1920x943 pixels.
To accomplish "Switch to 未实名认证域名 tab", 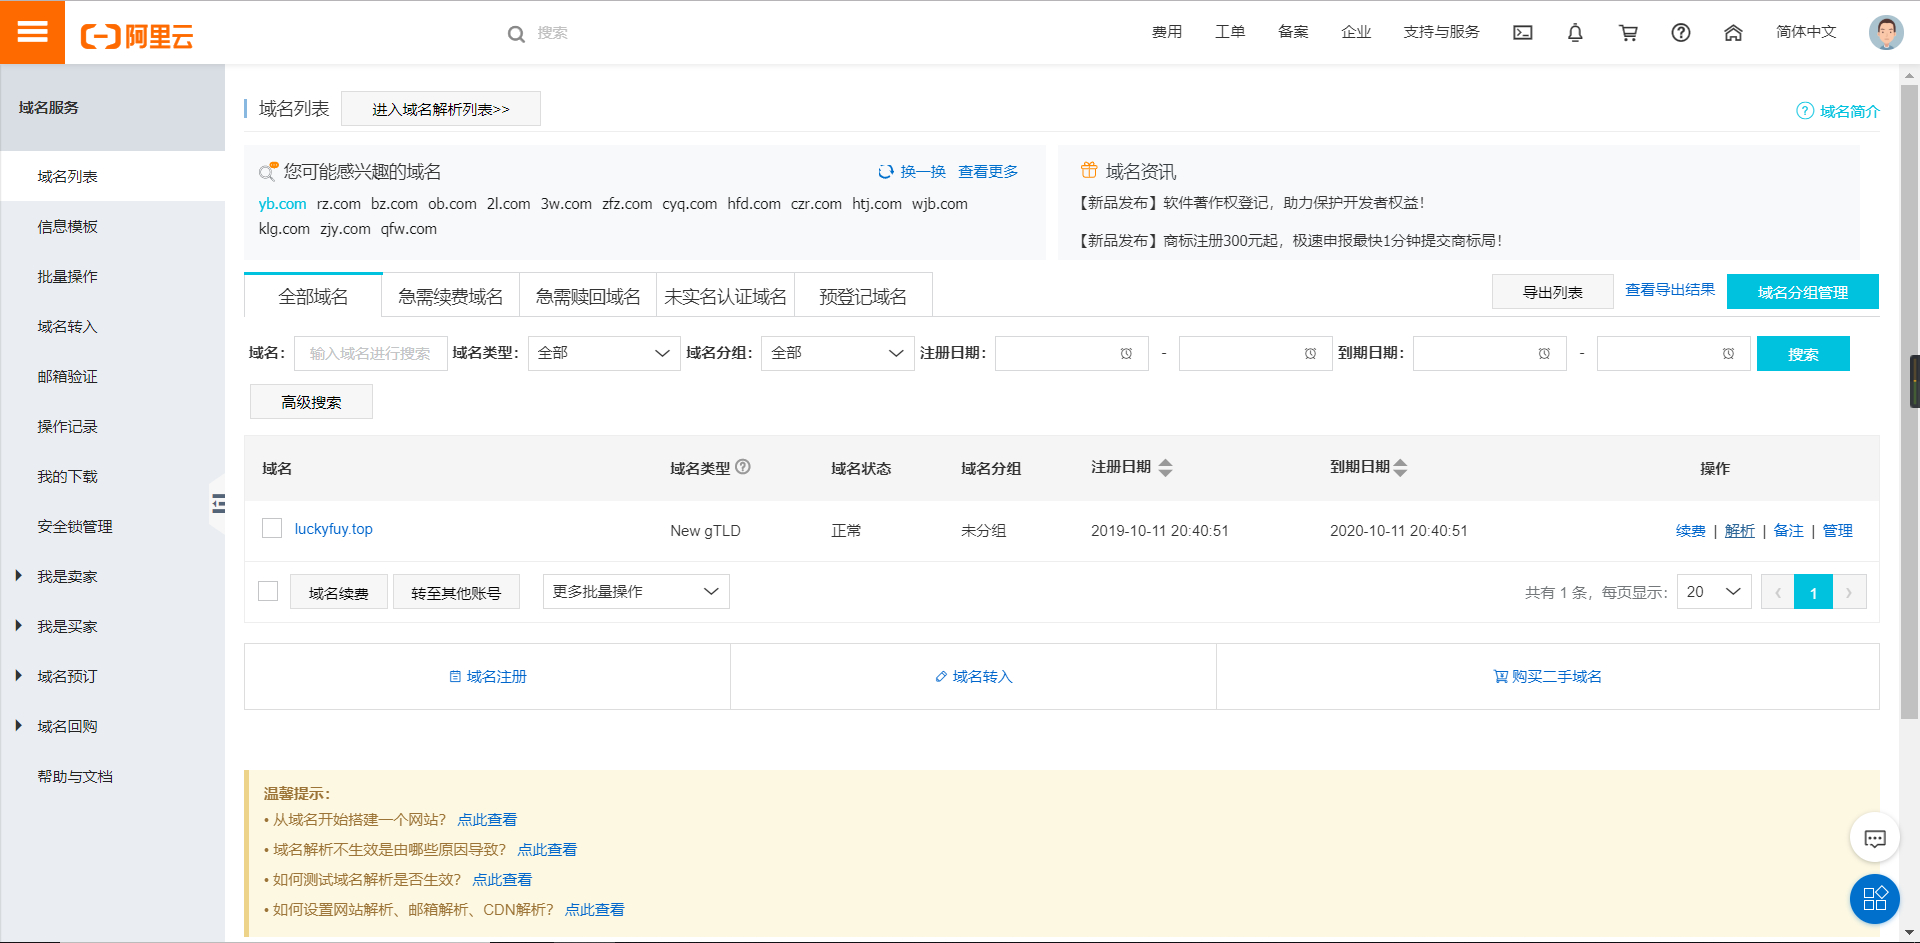I will 725,296.
